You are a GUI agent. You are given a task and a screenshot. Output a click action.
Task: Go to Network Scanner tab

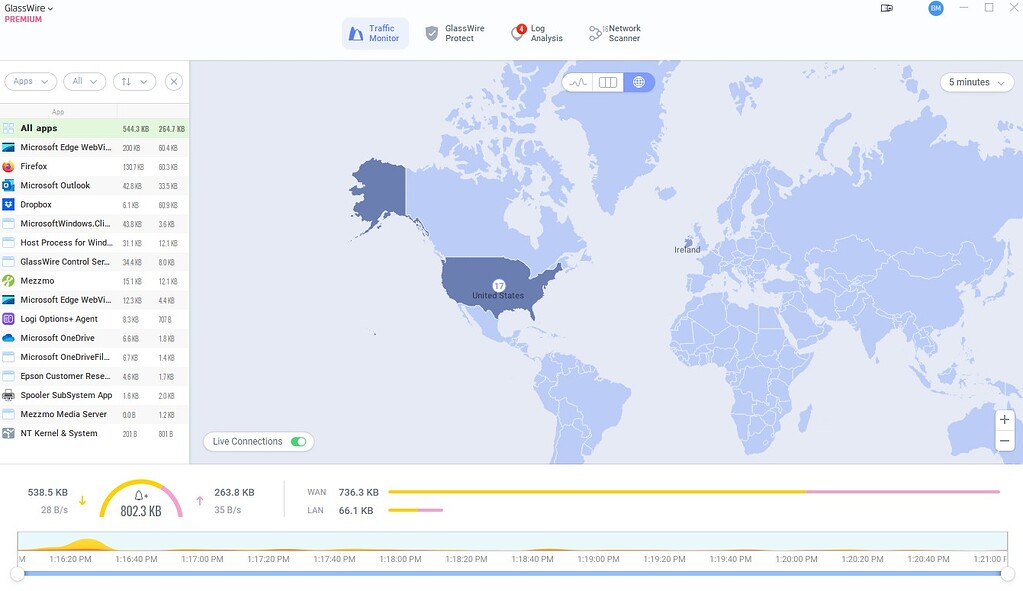click(615, 33)
